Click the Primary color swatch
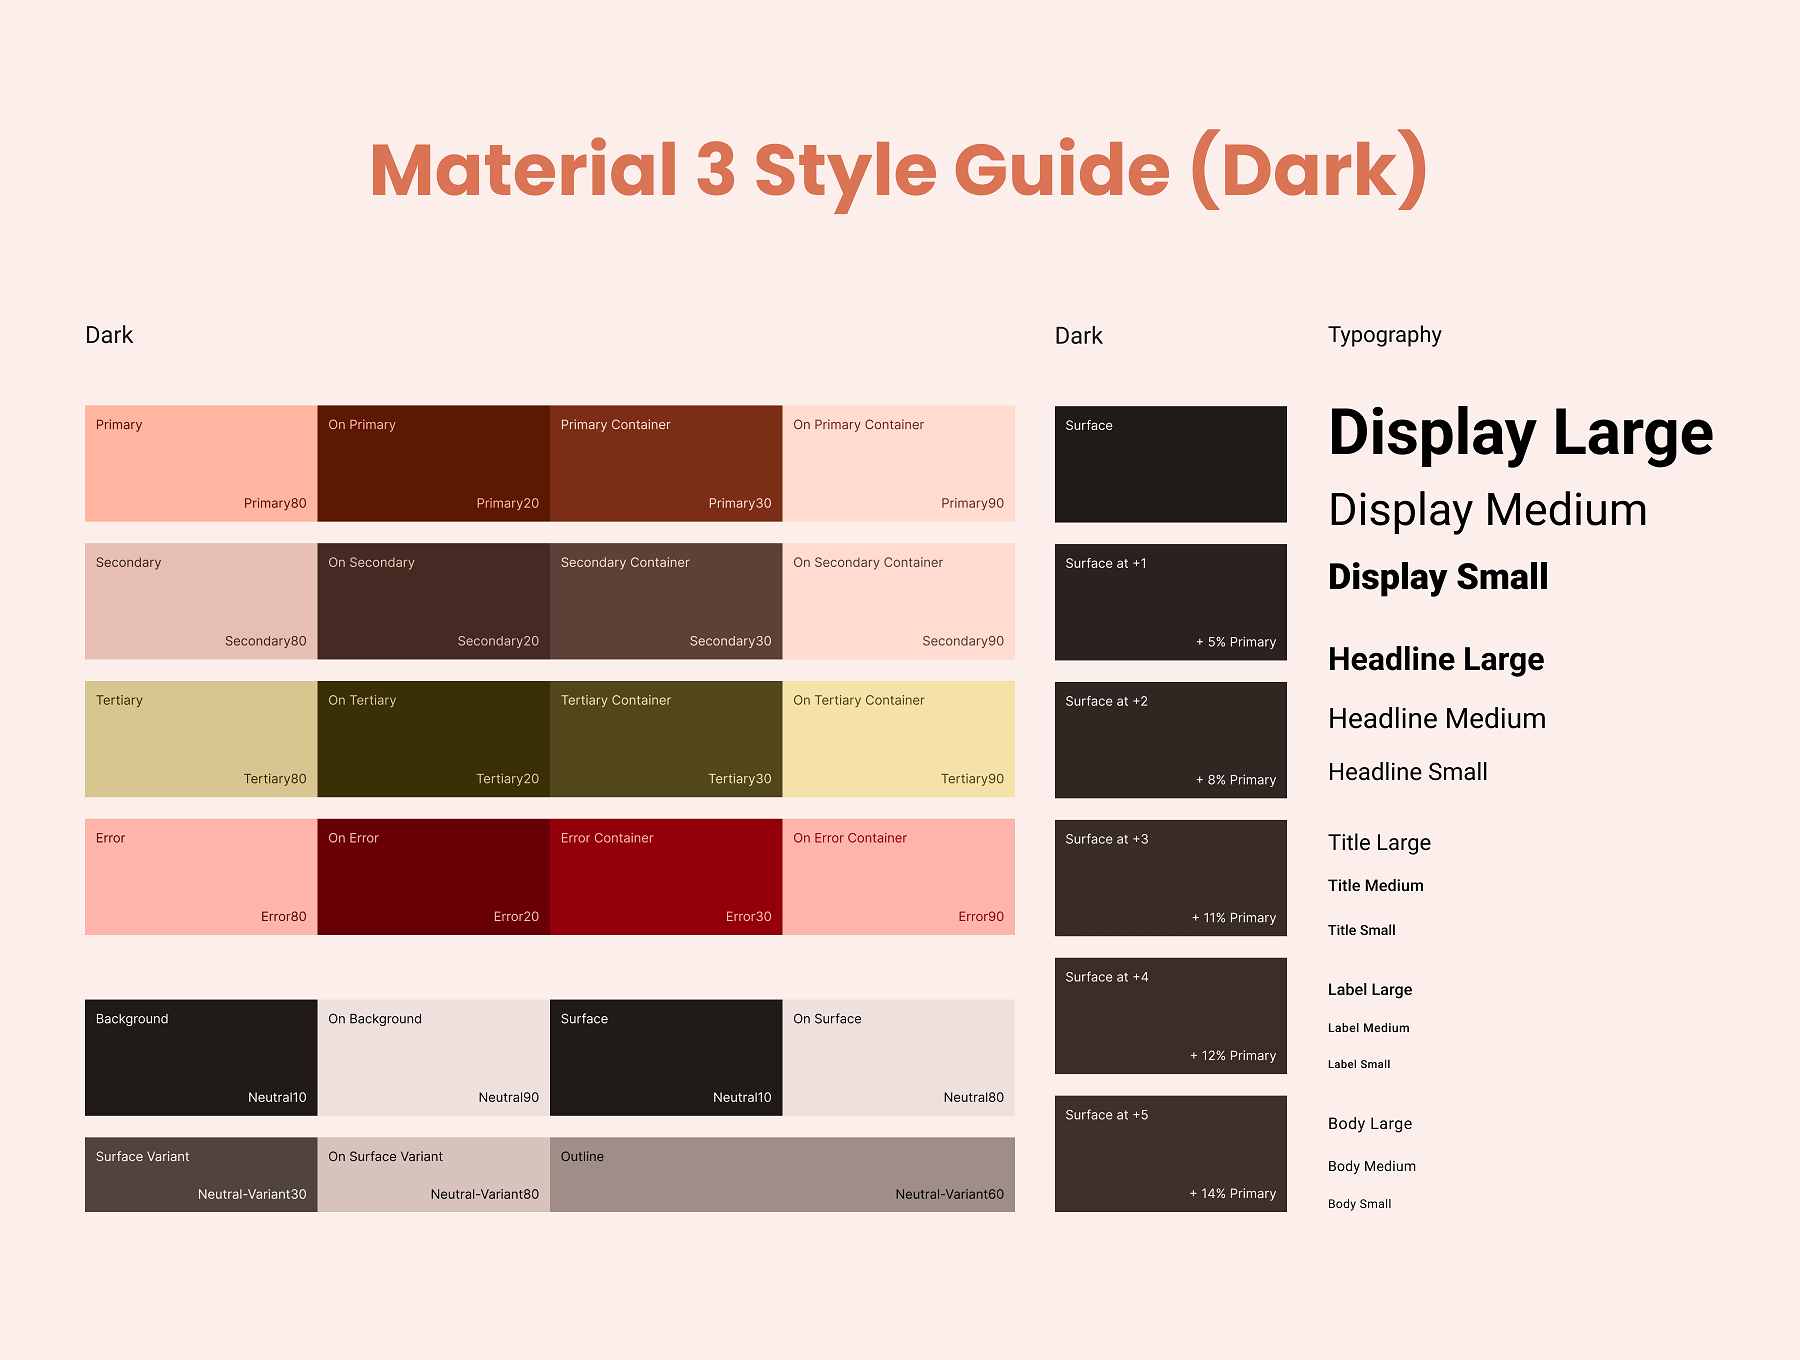Image resolution: width=1800 pixels, height=1360 pixels. [x=200, y=463]
